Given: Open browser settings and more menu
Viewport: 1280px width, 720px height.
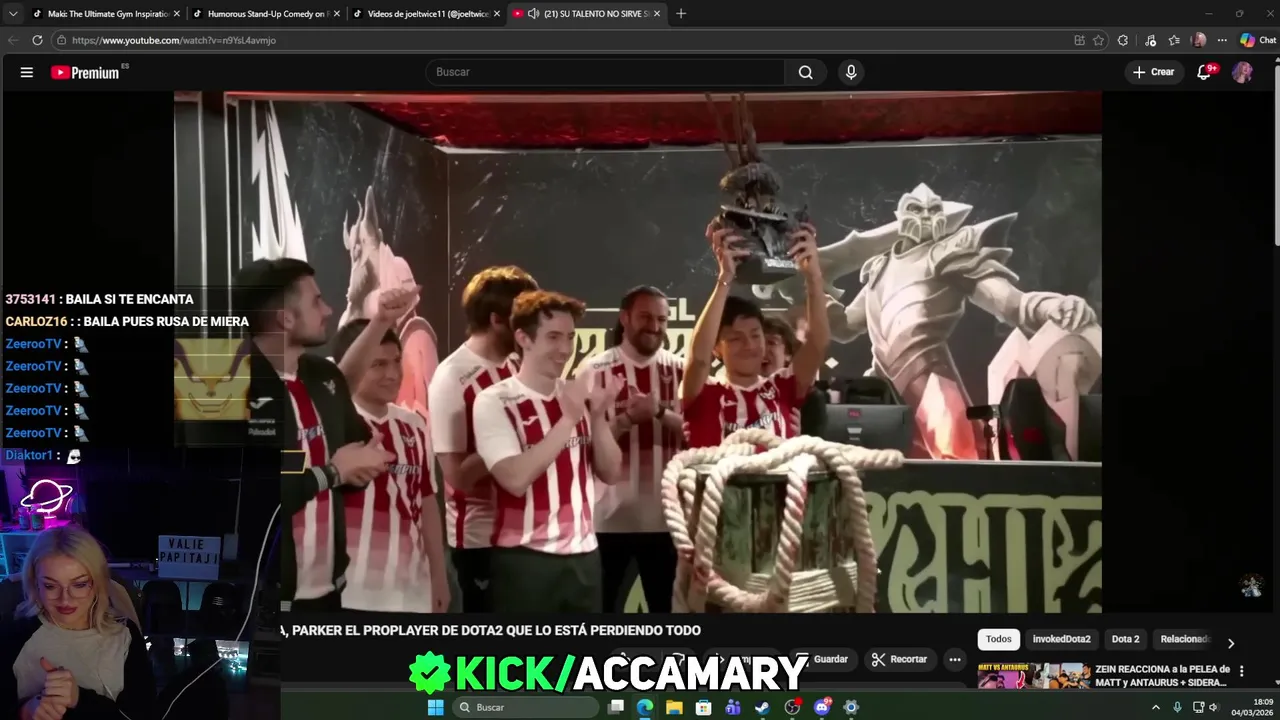Looking at the screenshot, I should (x=1222, y=40).
